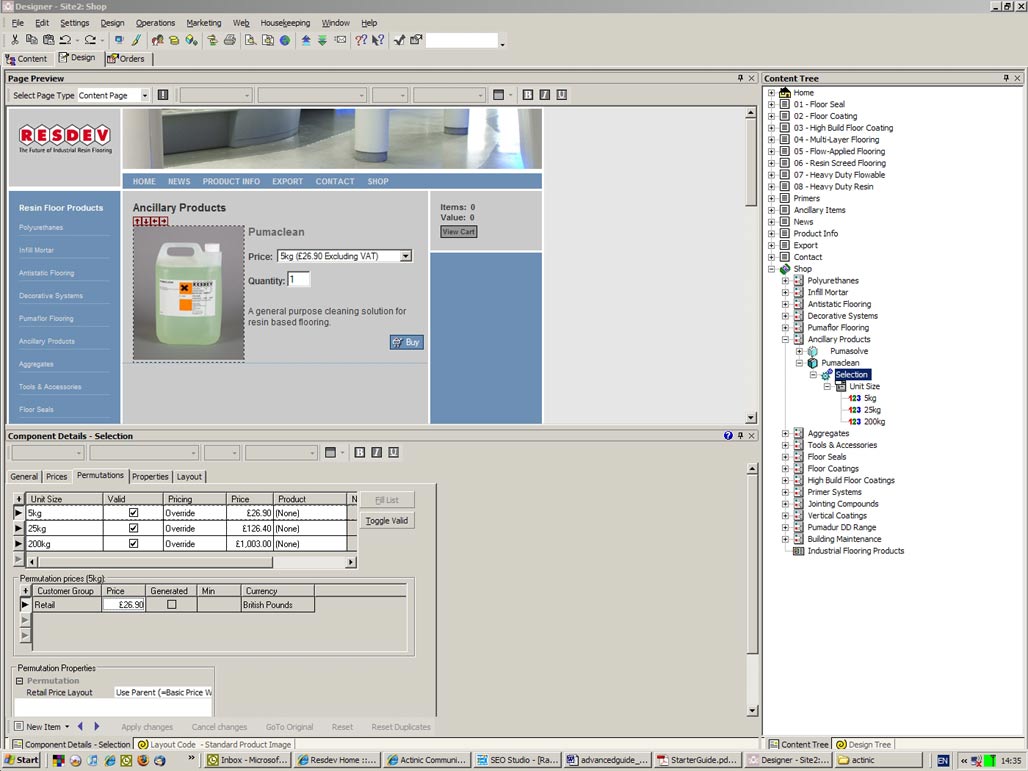Expand the Polyurethanes tree node
1028x771 pixels.
pos(786,281)
